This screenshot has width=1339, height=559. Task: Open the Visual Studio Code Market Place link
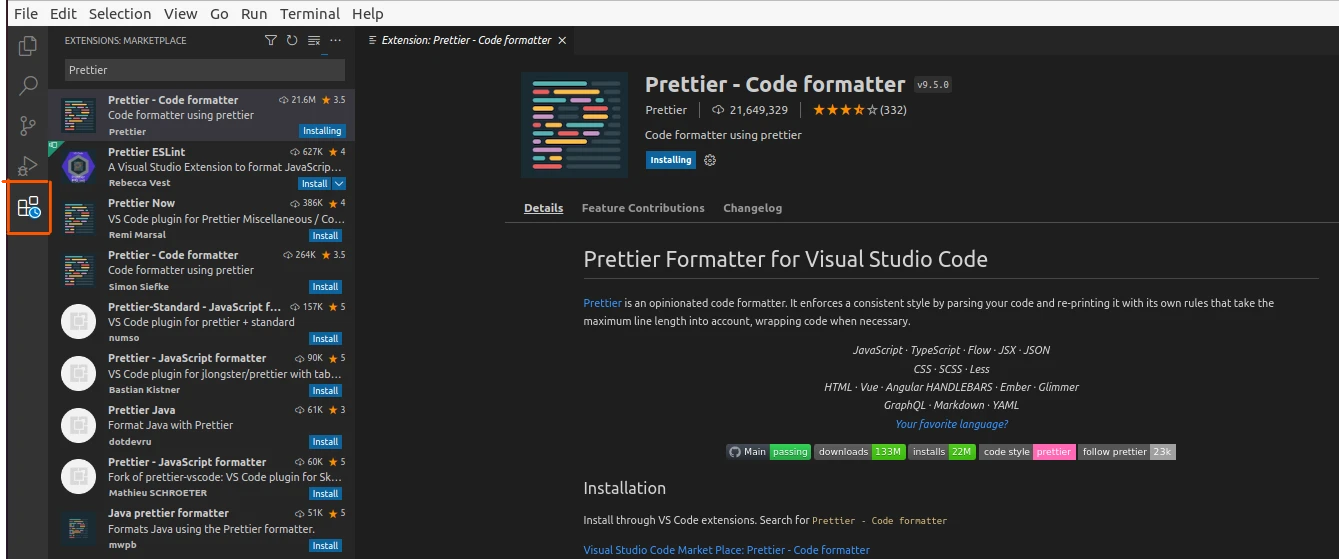coord(726,550)
